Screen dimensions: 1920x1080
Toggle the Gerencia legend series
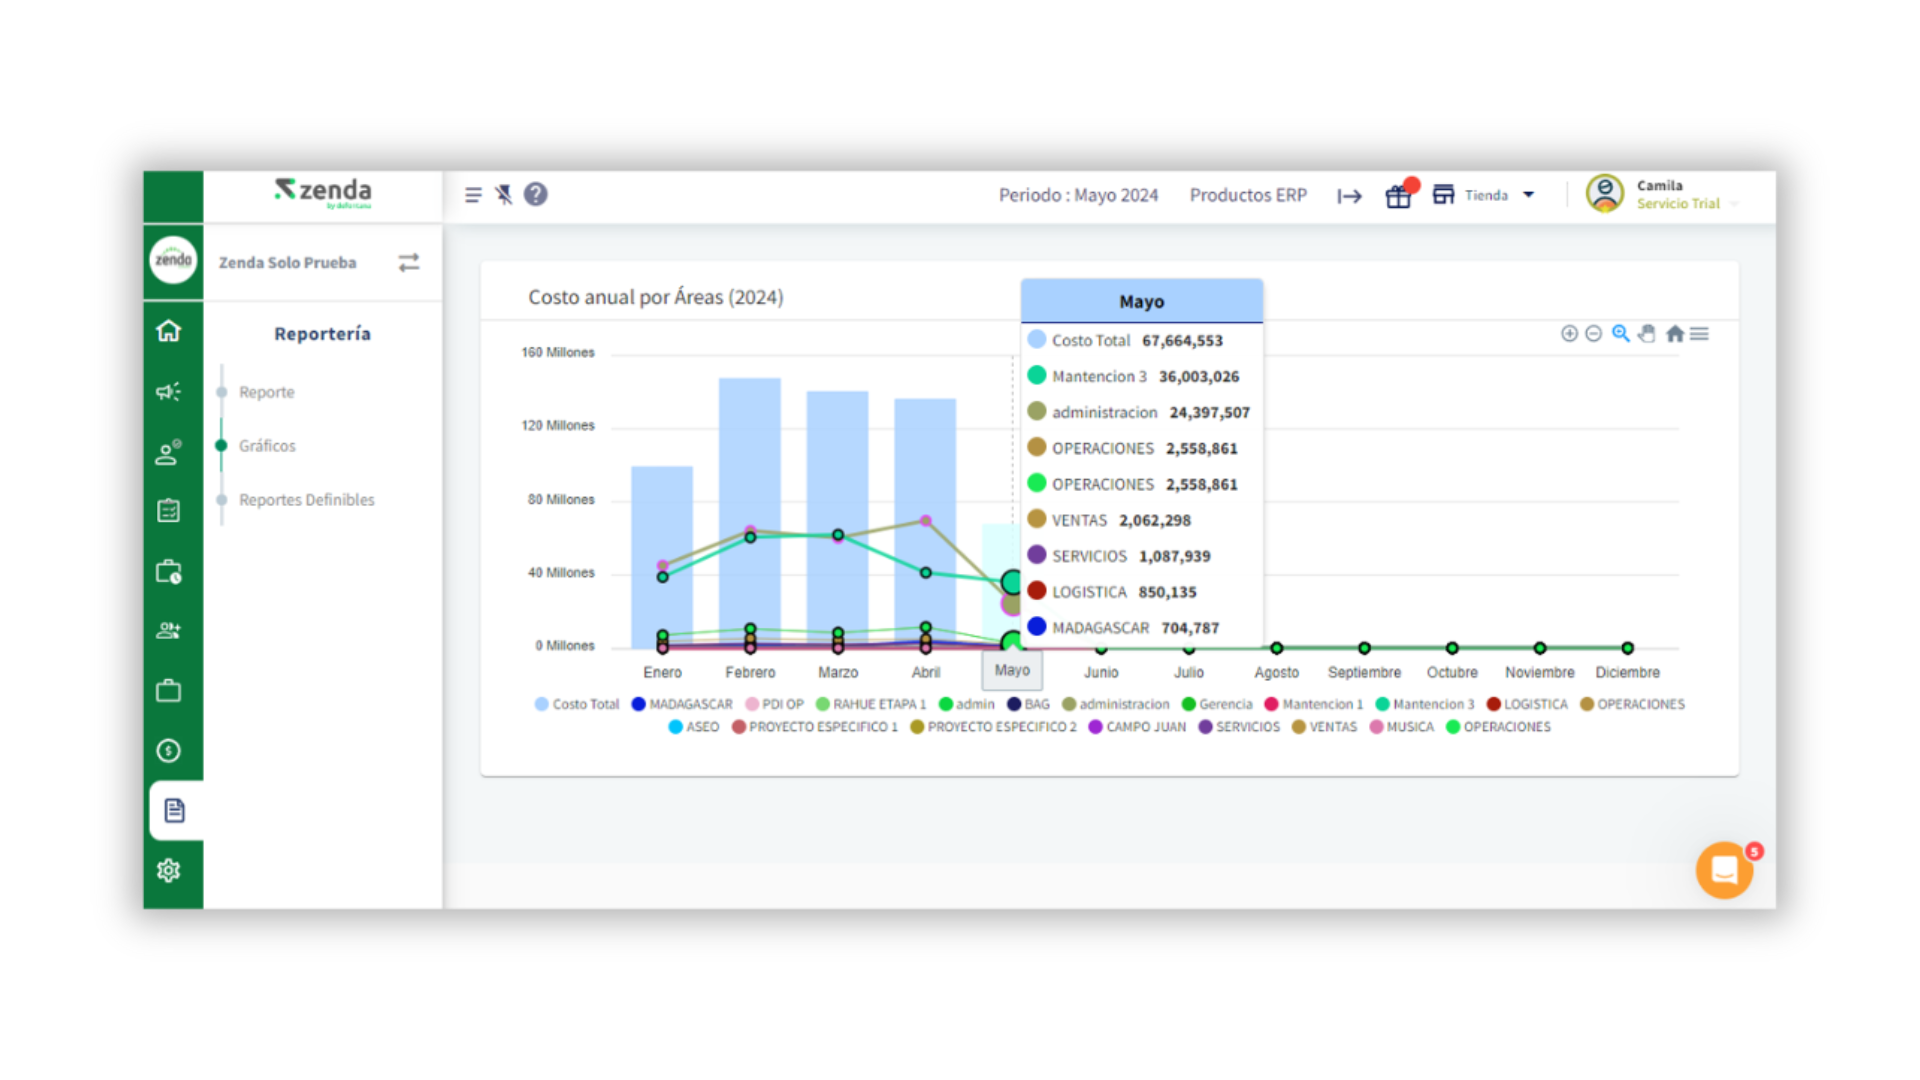click(x=1217, y=704)
